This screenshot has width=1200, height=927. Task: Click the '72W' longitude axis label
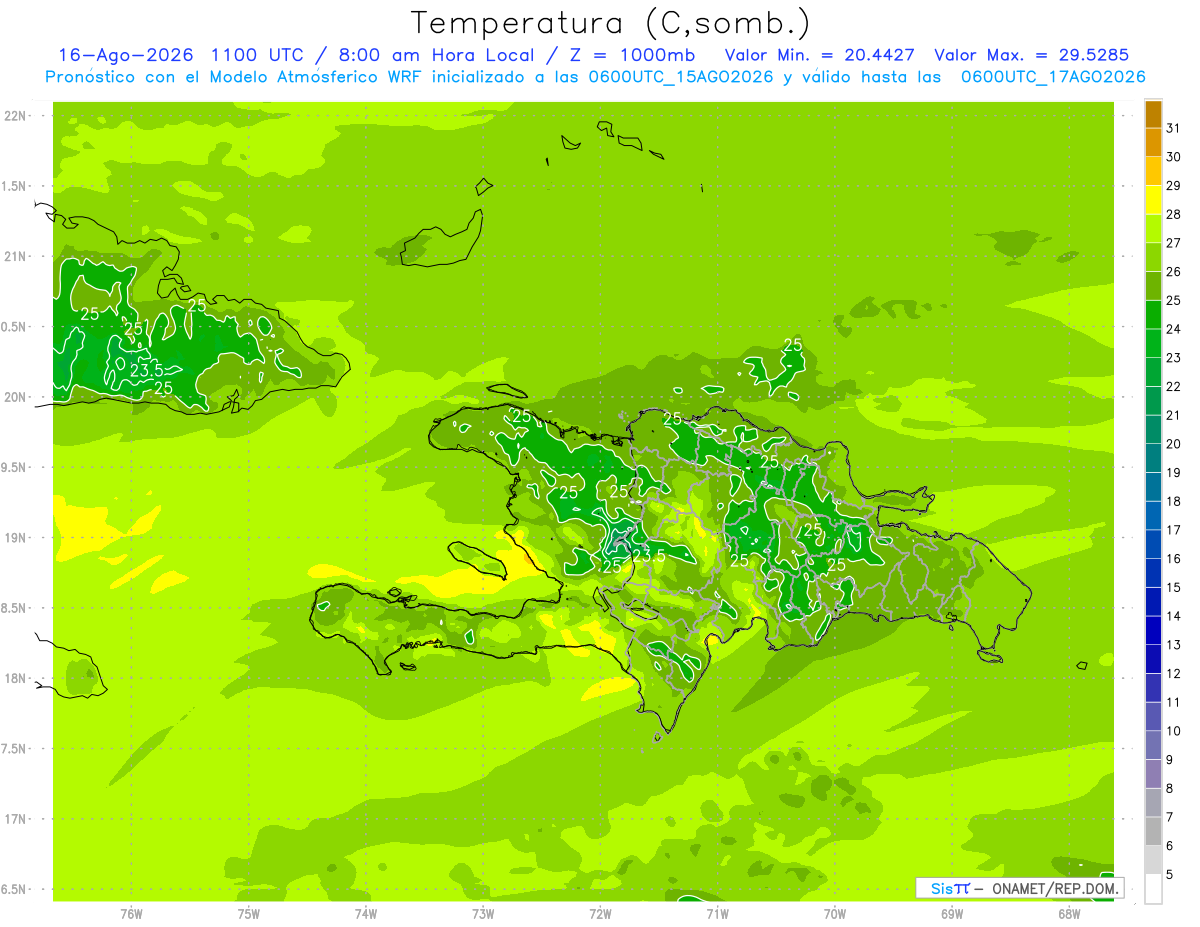(600, 913)
